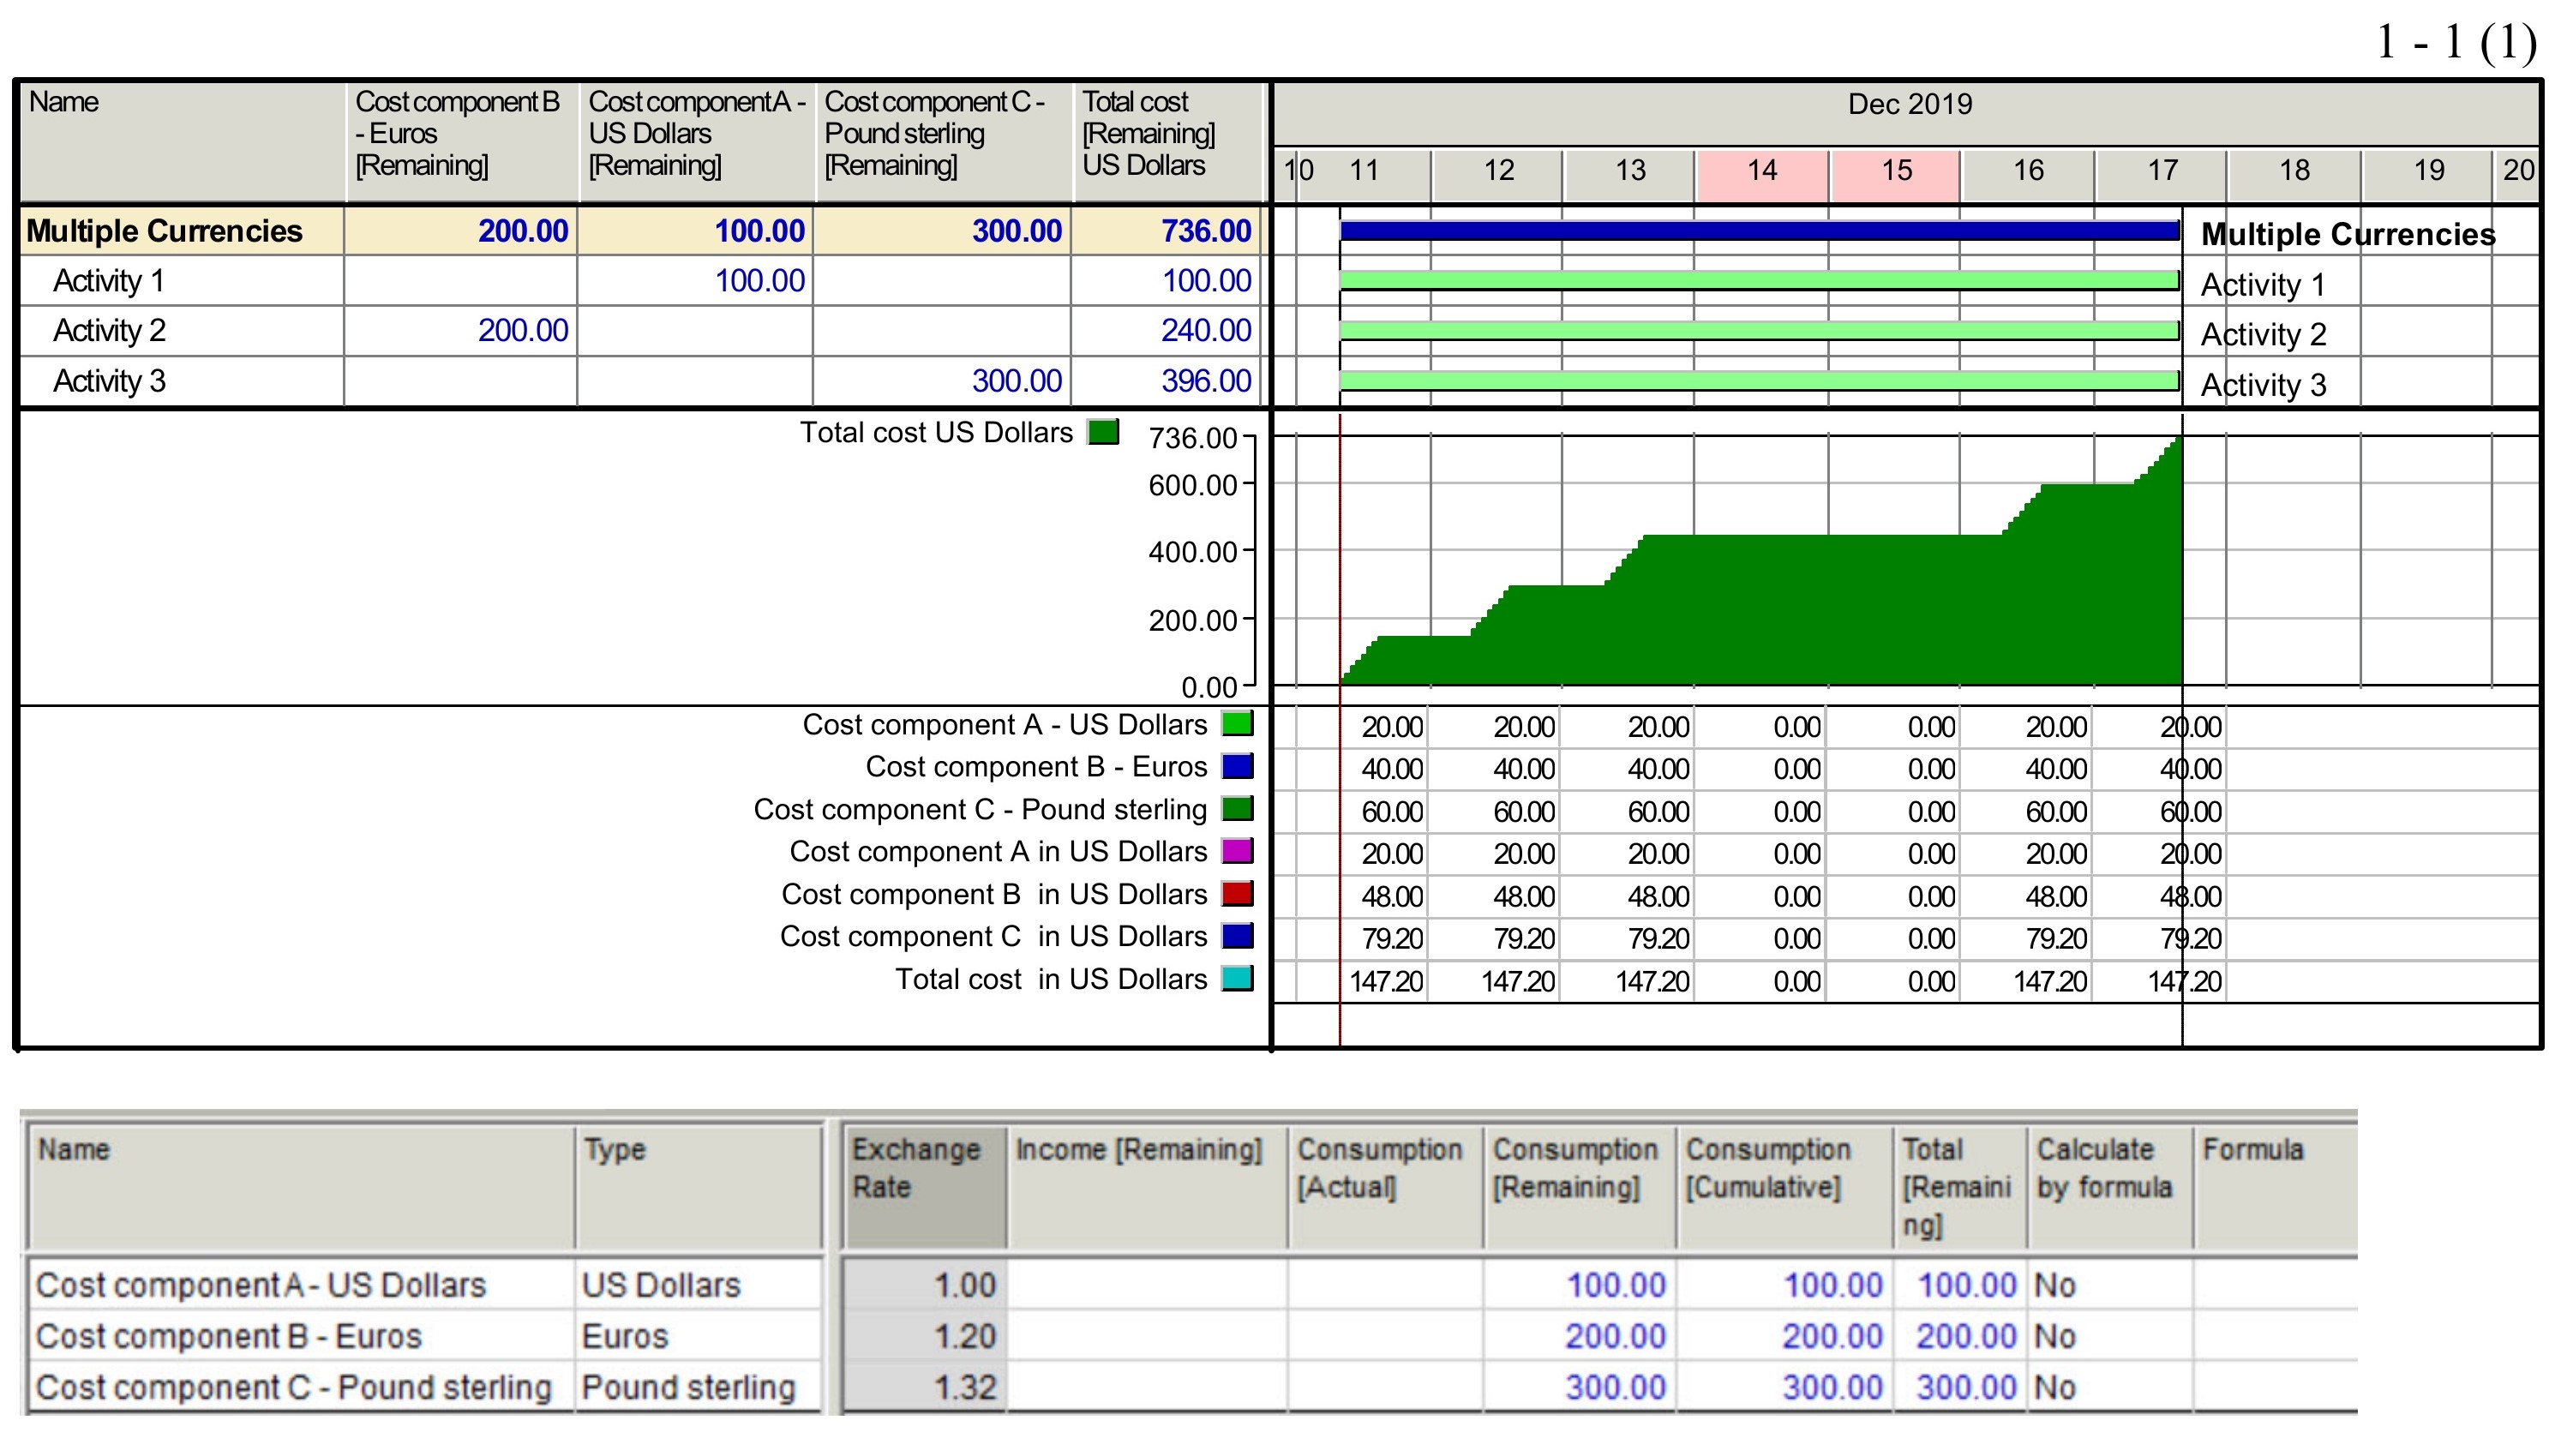The image size is (2549, 1456).
Task: Click the red Cost component B in US Dollars swatch
Action: (x=1237, y=893)
